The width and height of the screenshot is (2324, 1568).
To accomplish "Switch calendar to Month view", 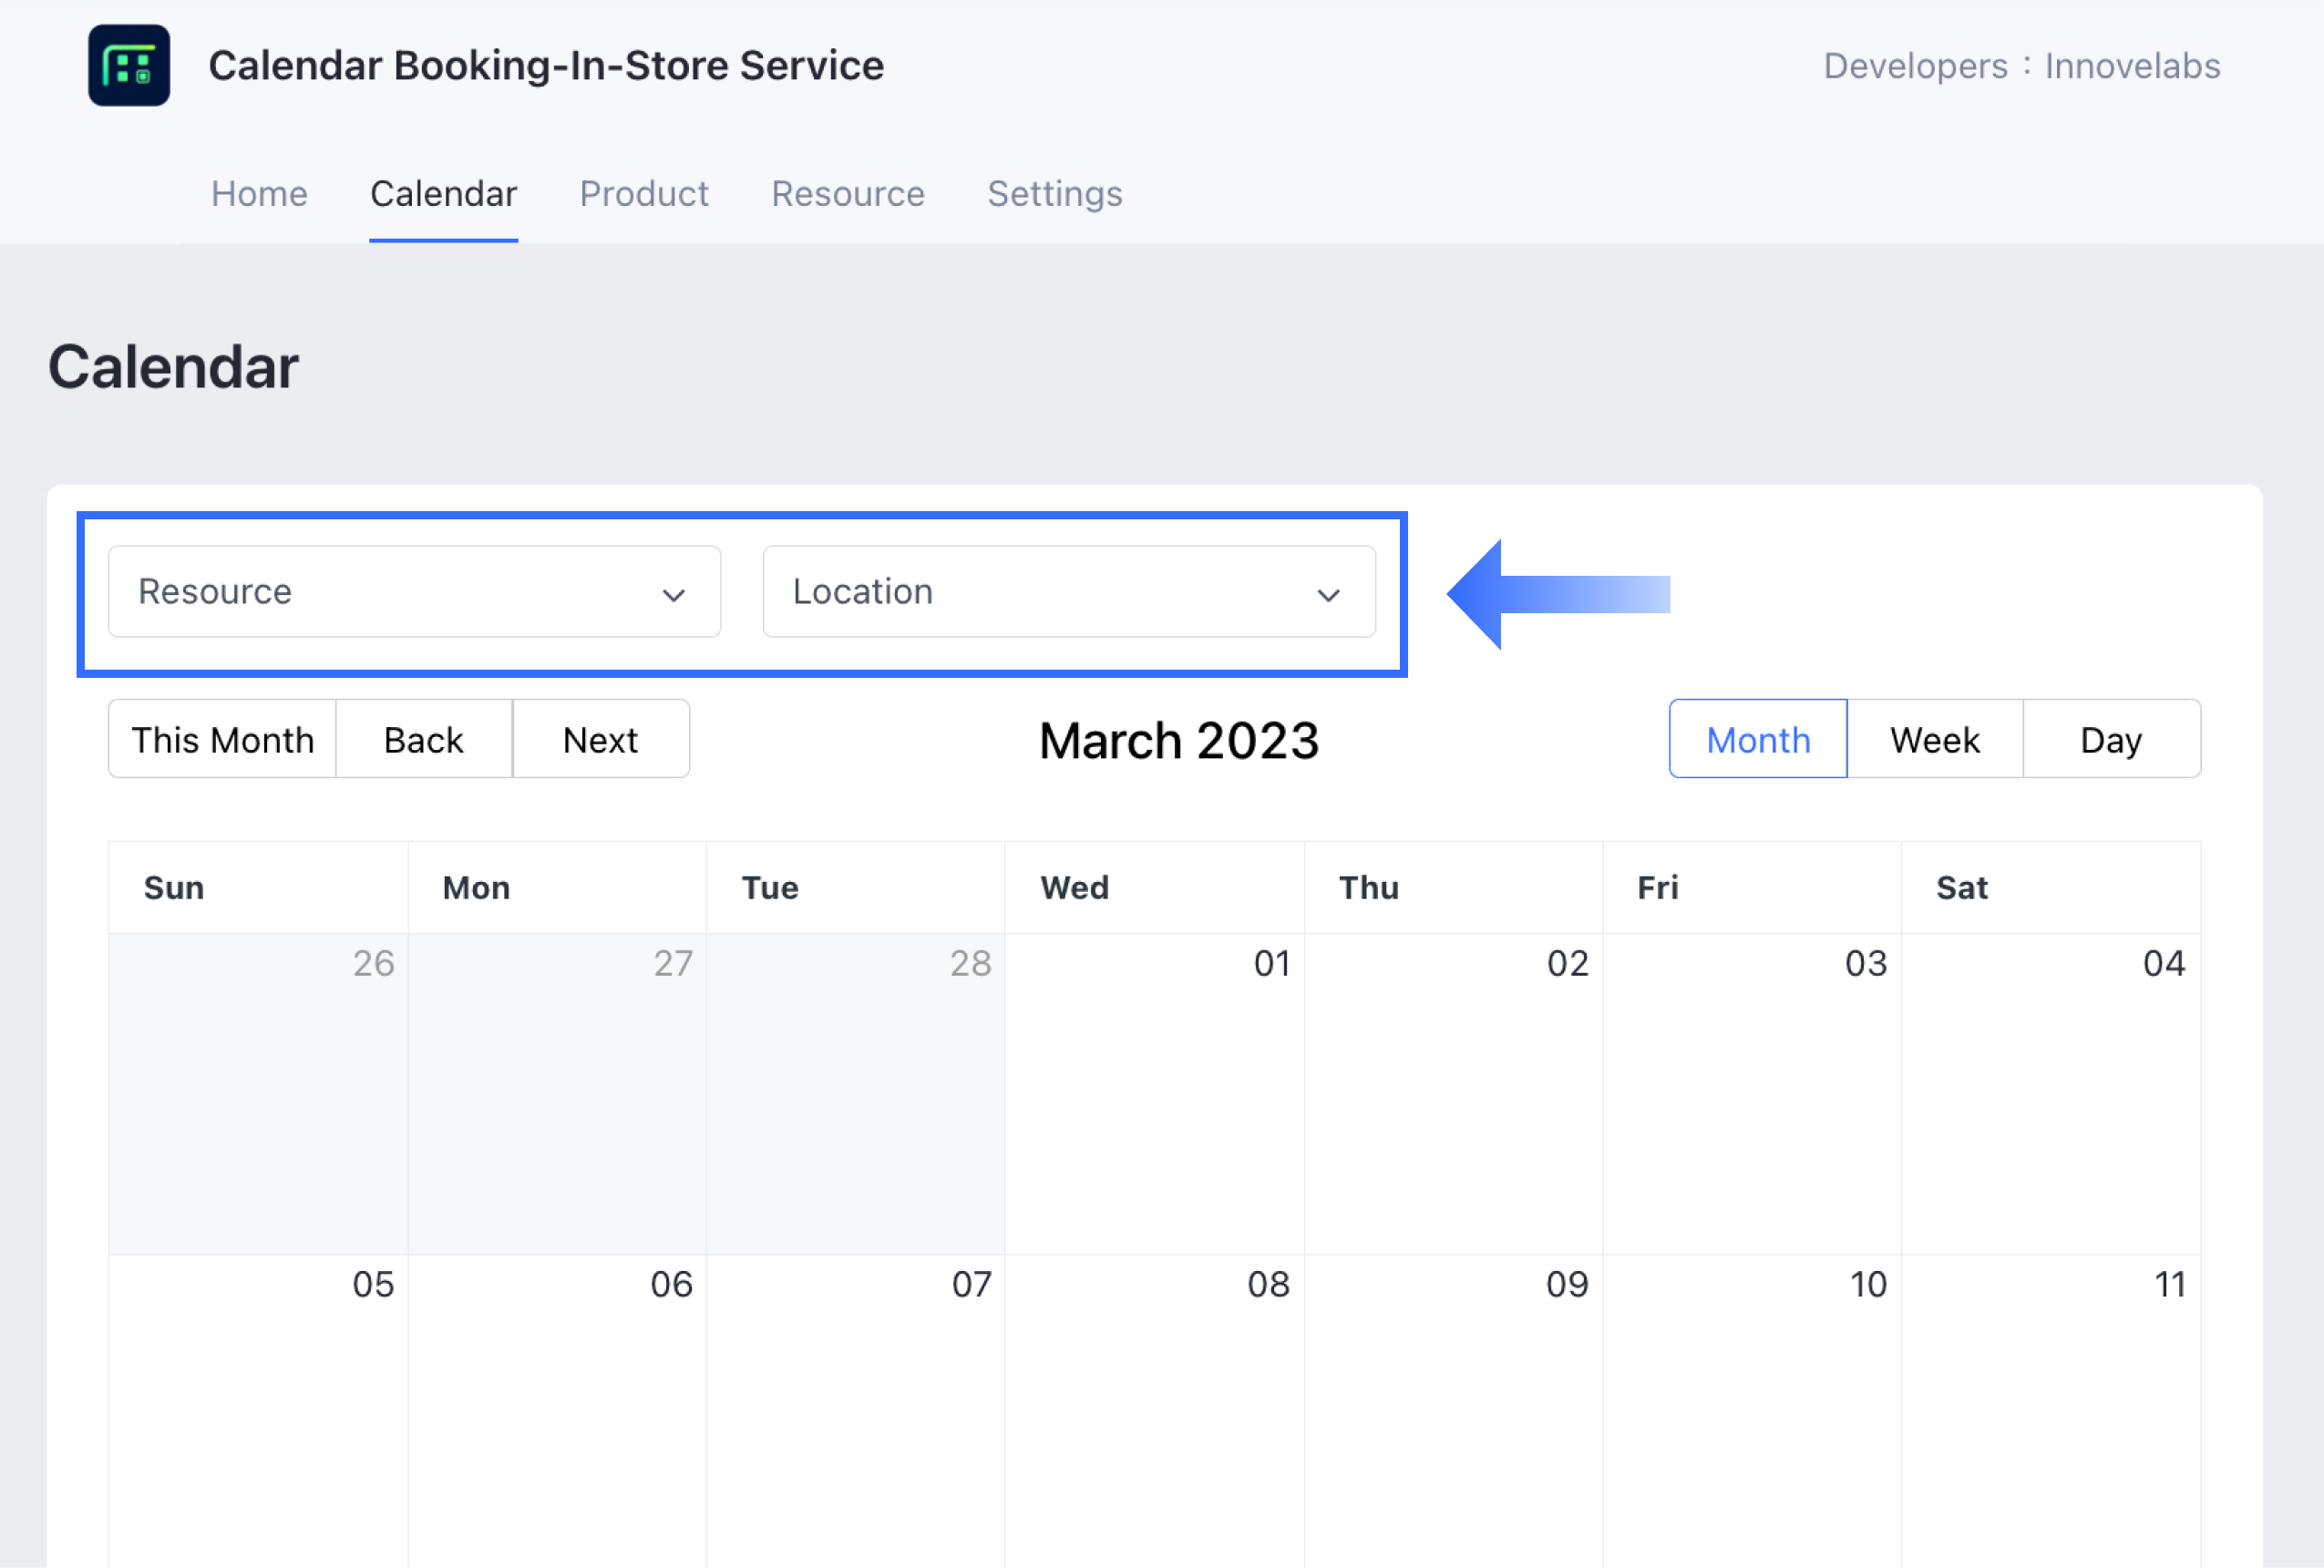I will (1757, 739).
